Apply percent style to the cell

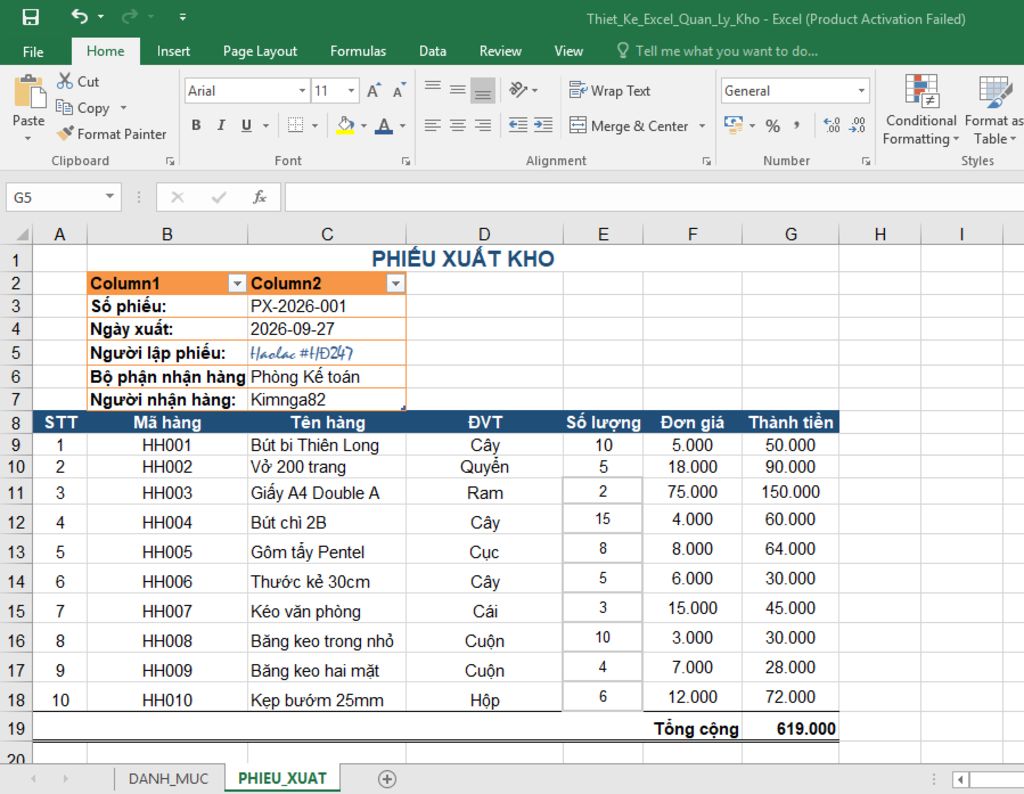(773, 126)
